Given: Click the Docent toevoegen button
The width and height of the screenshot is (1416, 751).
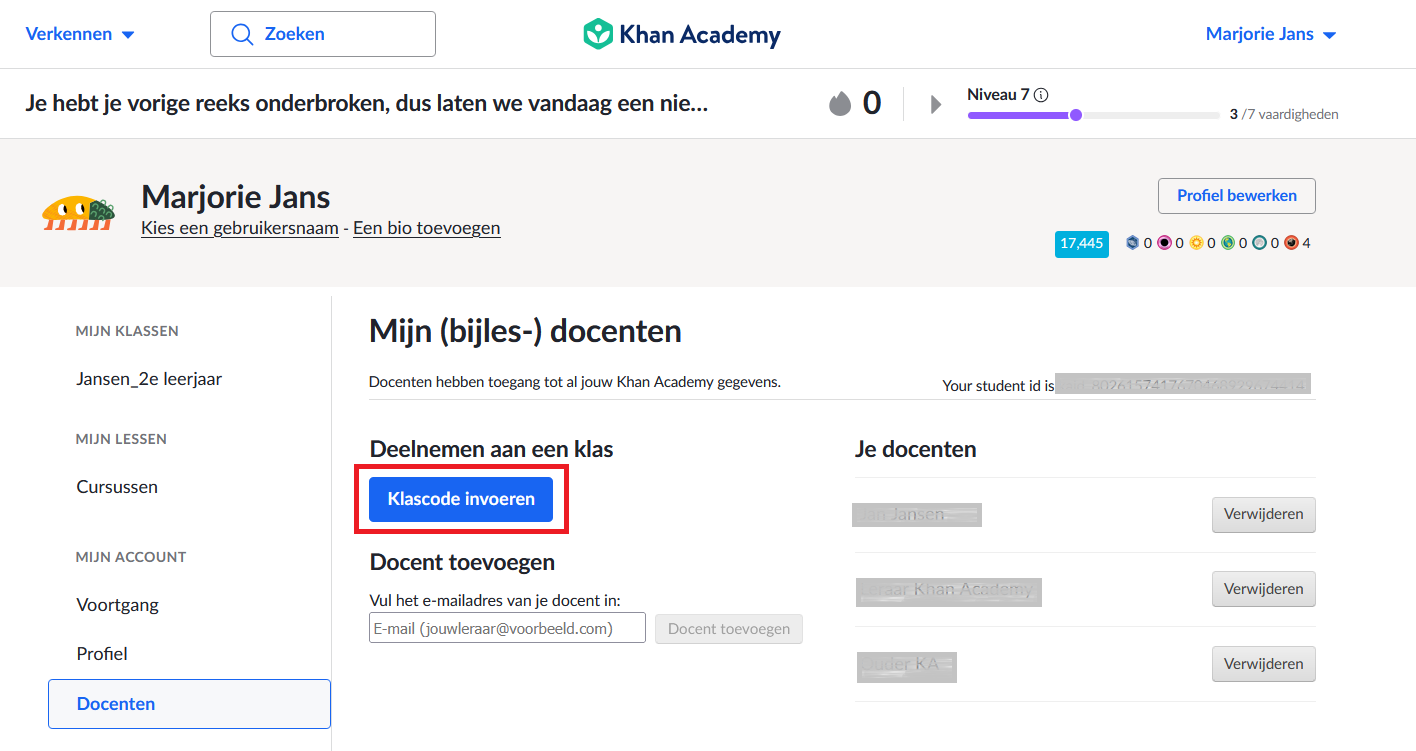Looking at the screenshot, I should tap(729, 629).
